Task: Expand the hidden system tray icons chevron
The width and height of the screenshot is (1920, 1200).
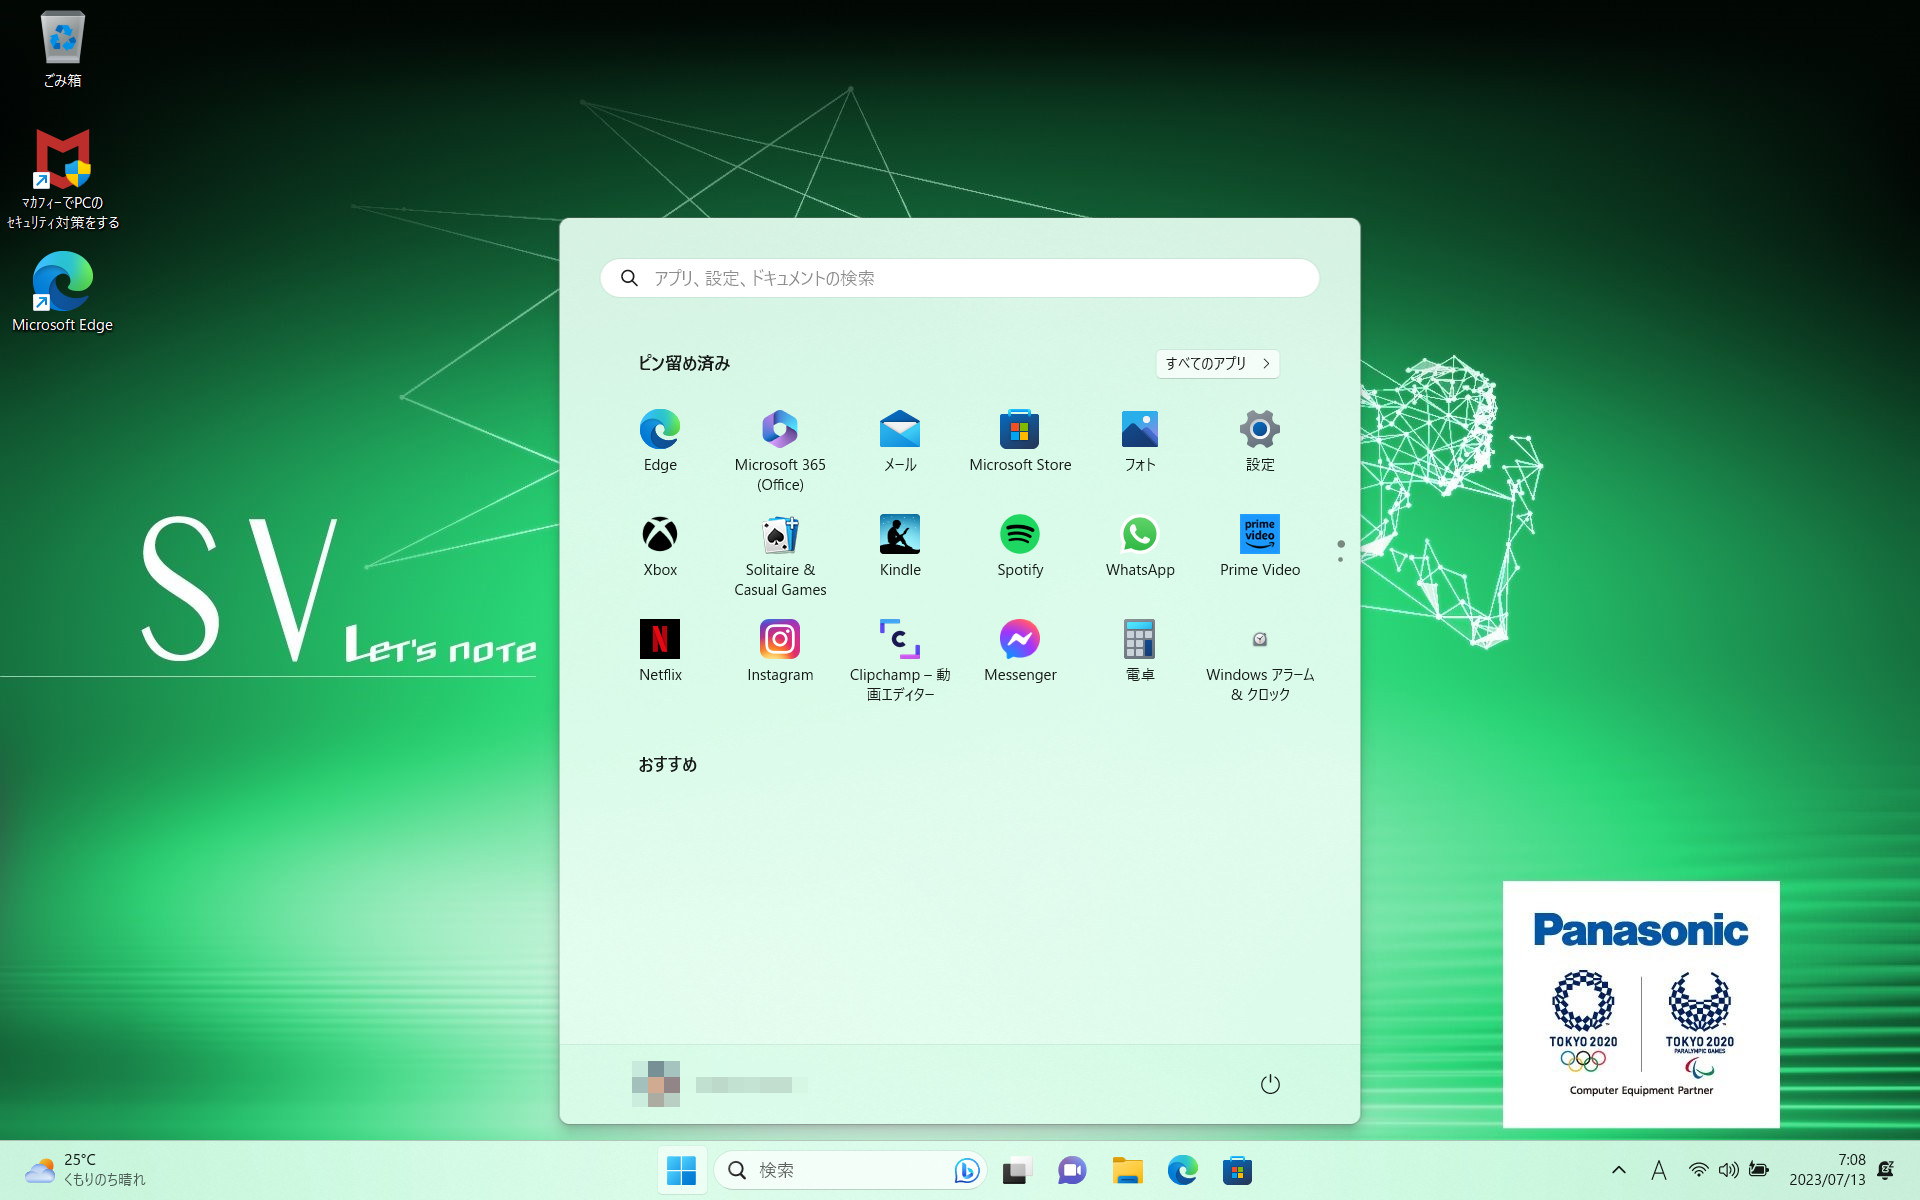Action: point(1619,1170)
